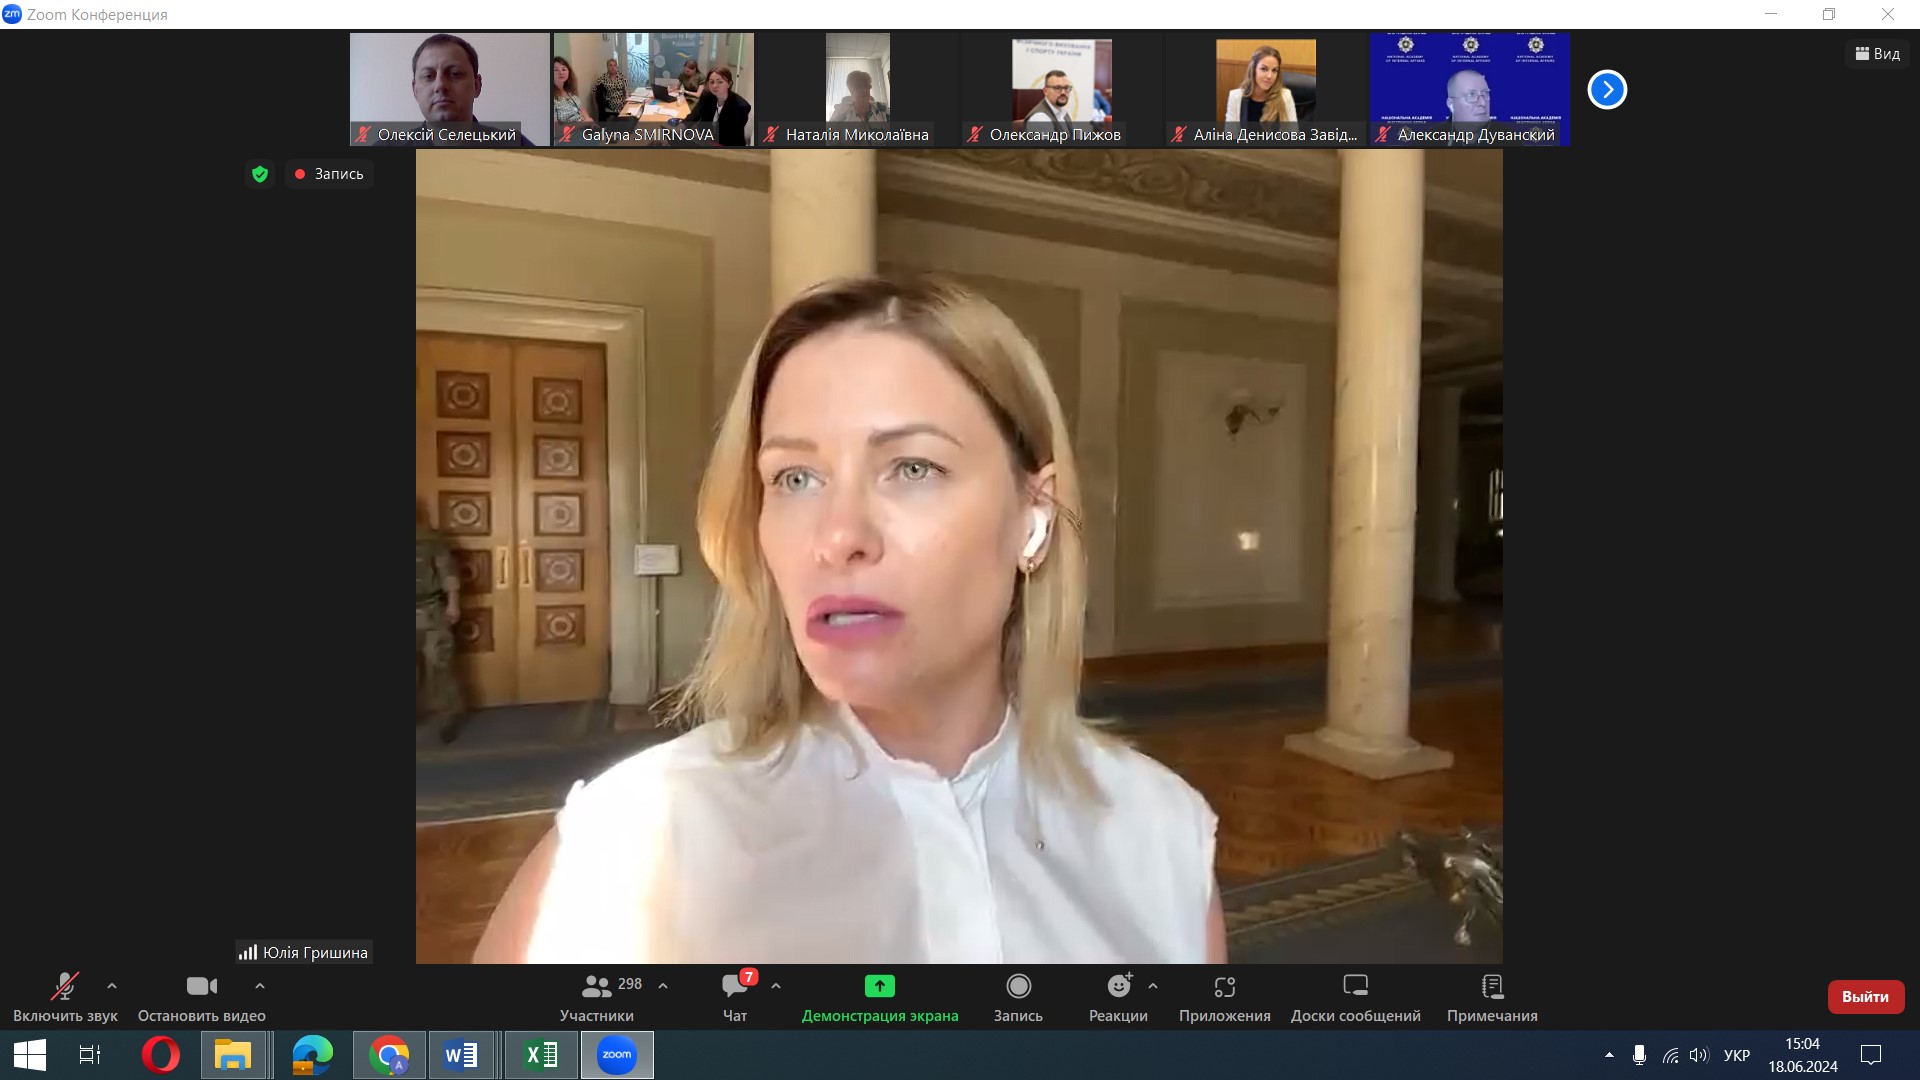This screenshot has width=1920, height=1080.
Task: Show next participants with blue arrow button
Action: point(1607,90)
